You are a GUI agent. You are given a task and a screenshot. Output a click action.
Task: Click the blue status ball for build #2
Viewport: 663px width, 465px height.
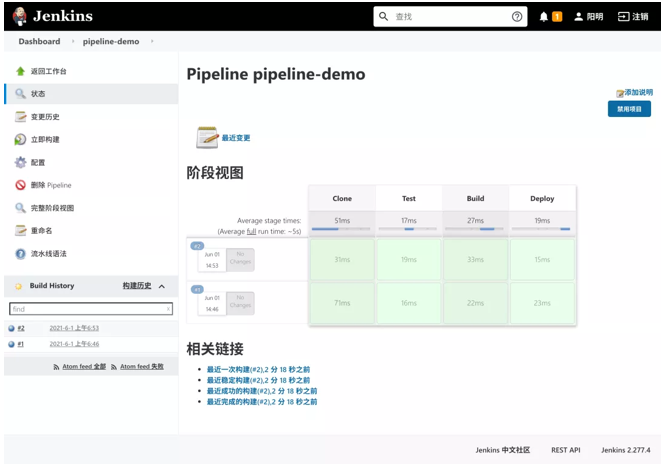click(11, 328)
